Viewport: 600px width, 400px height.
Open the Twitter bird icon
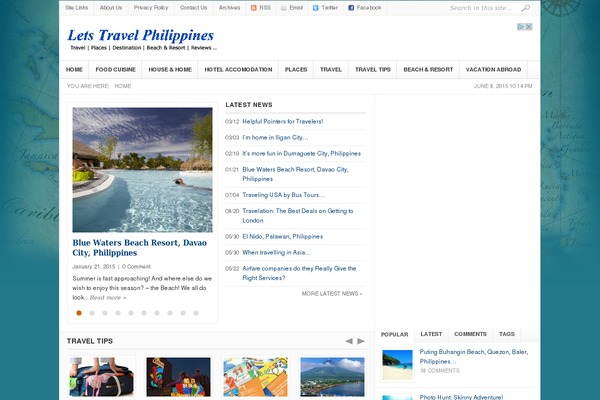click(316, 8)
